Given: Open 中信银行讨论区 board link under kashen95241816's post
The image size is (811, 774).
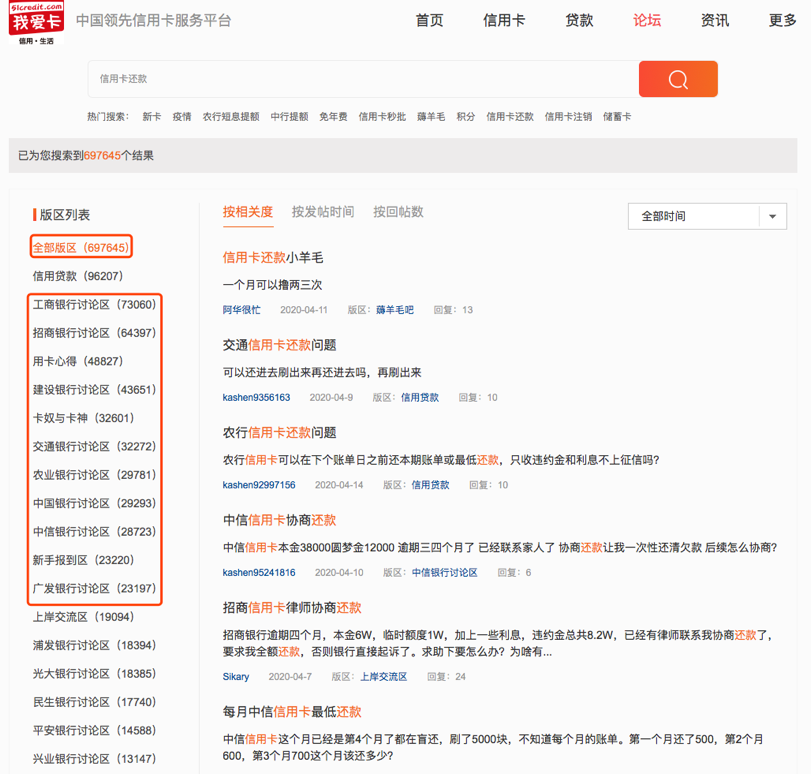Looking at the screenshot, I should coord(445,573).
